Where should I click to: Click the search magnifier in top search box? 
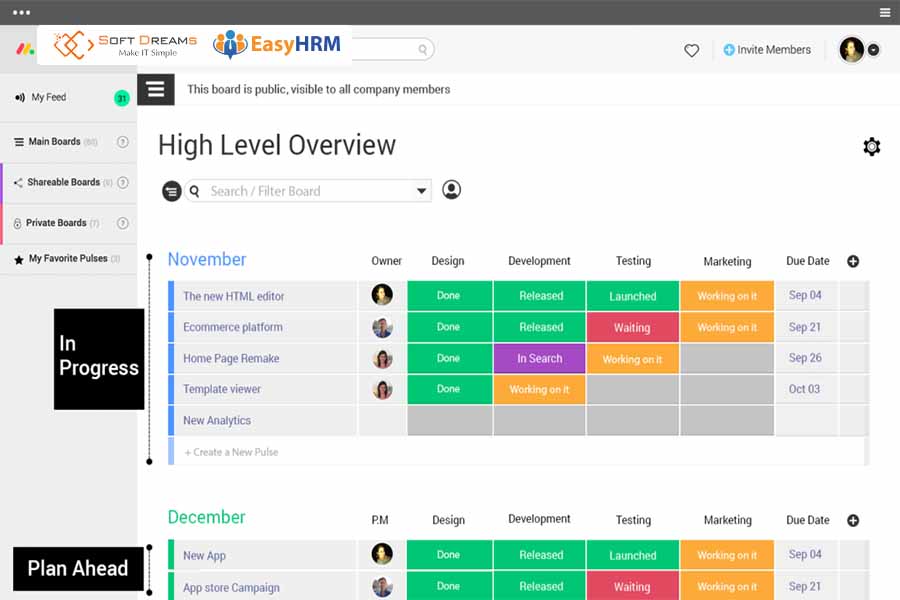point(422,49)
